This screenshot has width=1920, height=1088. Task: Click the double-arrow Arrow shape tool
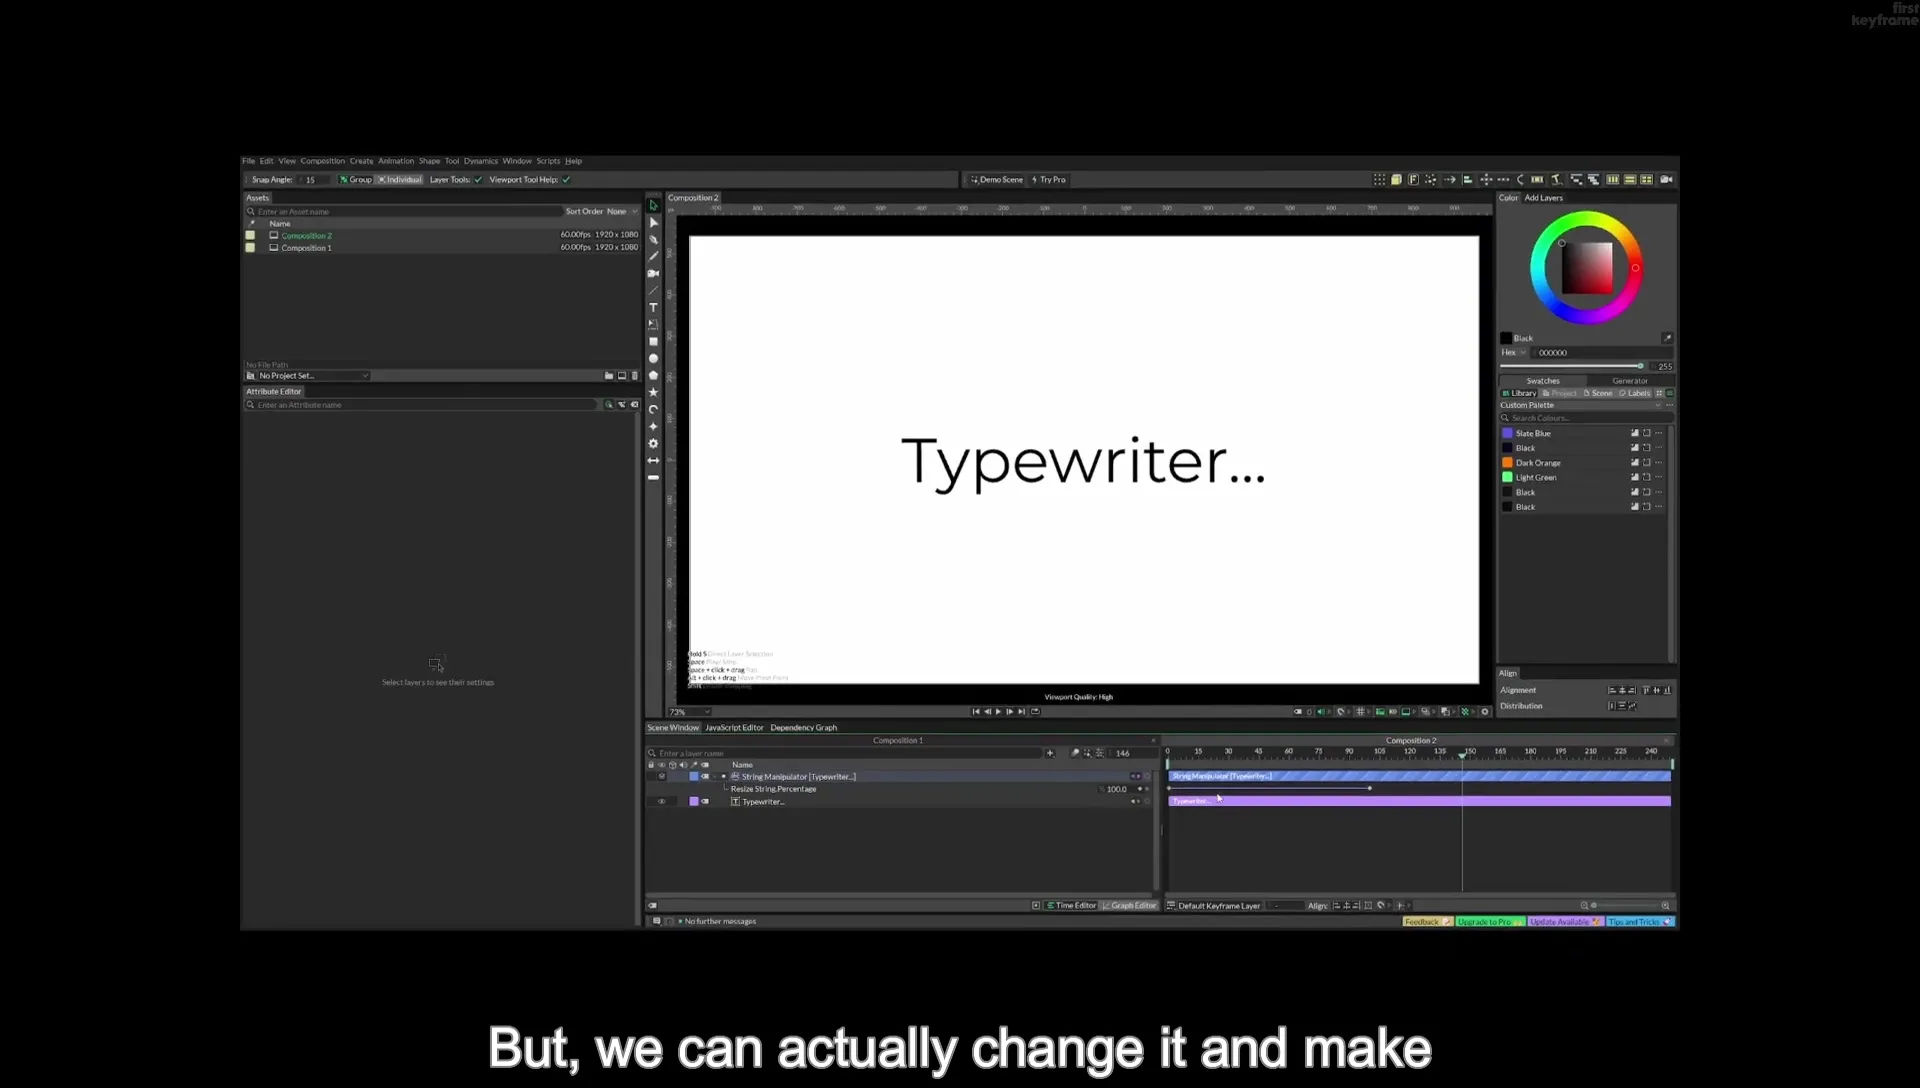[x=653, y=460]
